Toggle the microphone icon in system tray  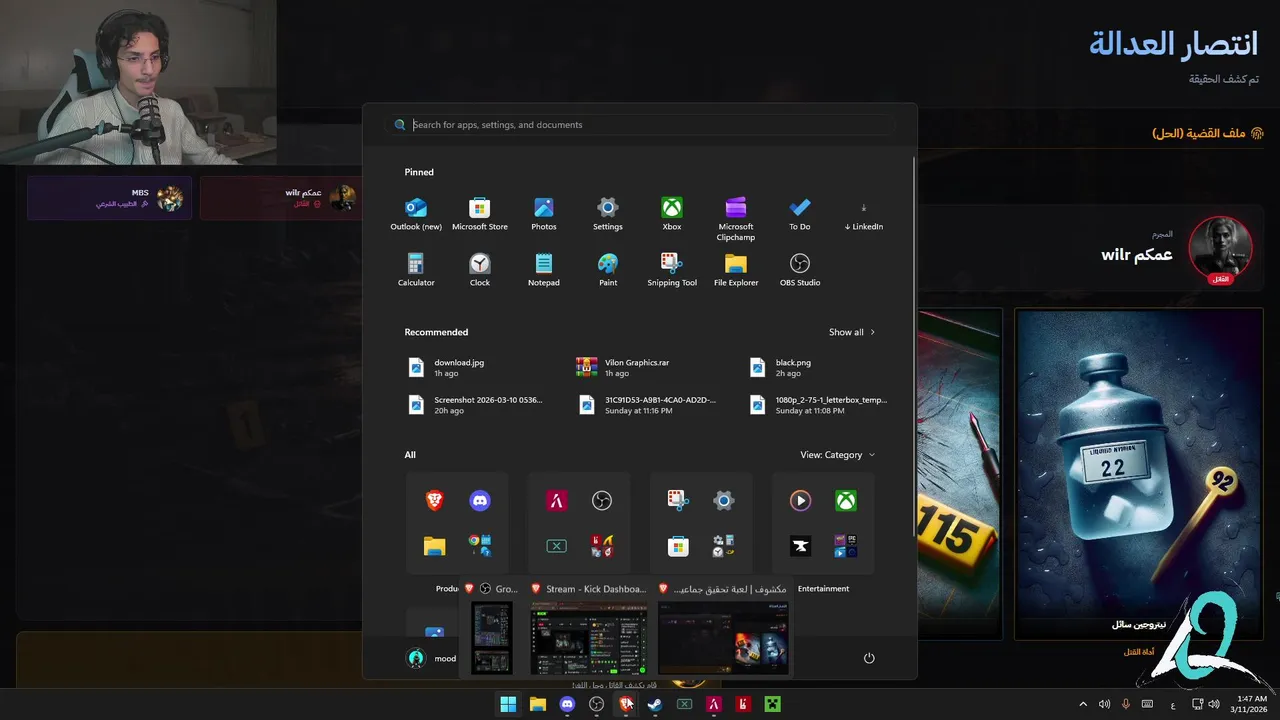1126,704
